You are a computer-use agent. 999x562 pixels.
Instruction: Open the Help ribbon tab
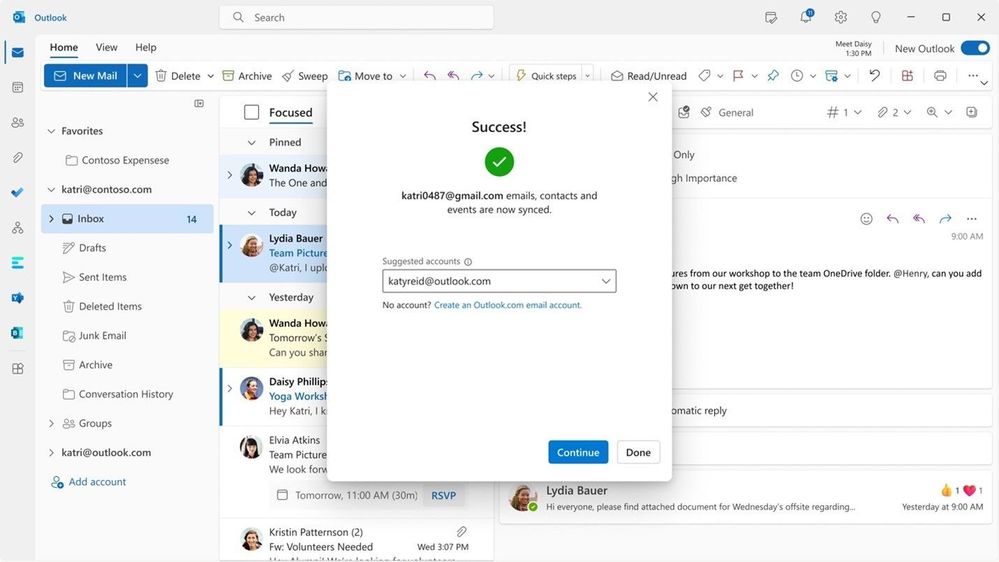coord(145,47)
